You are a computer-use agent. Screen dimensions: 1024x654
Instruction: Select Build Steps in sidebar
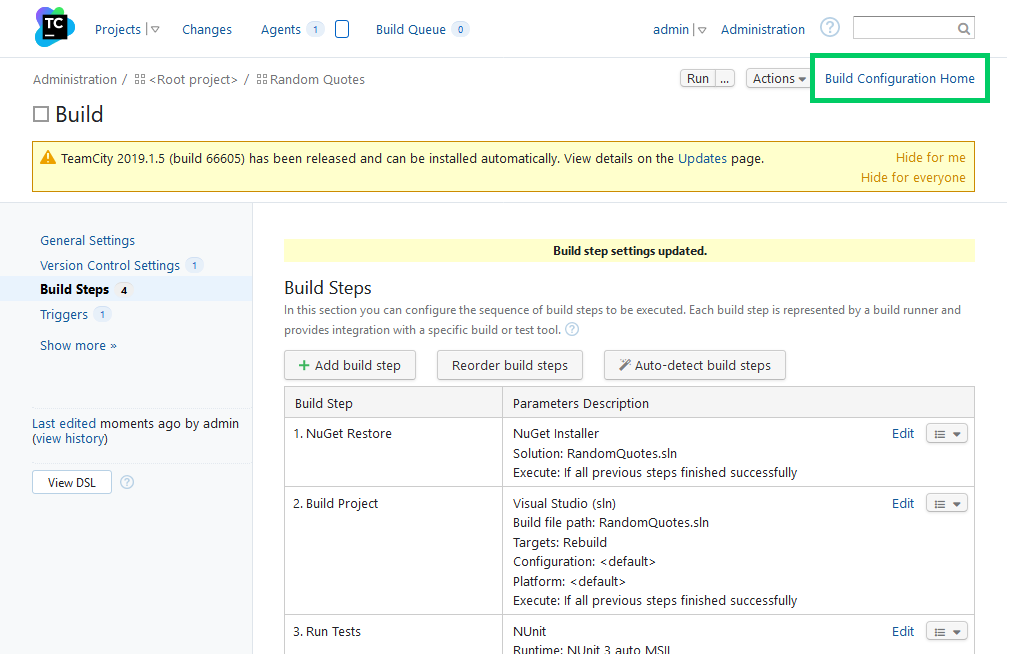74,289
